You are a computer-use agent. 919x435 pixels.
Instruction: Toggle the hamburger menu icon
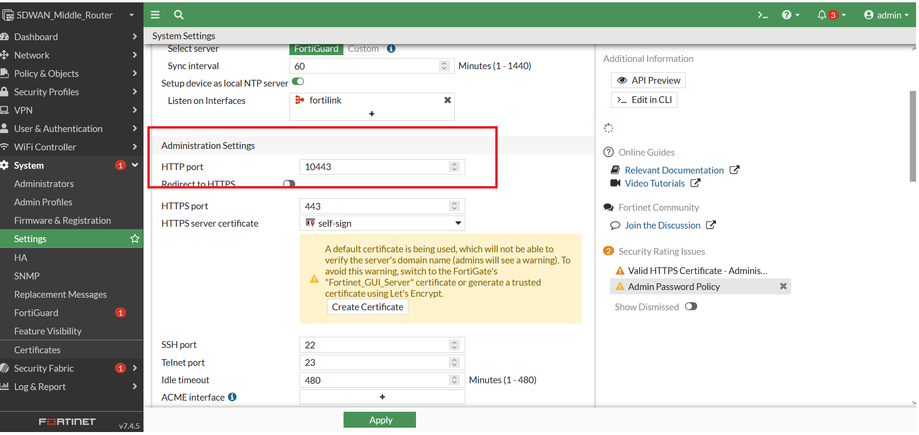(x=155, y=15)
